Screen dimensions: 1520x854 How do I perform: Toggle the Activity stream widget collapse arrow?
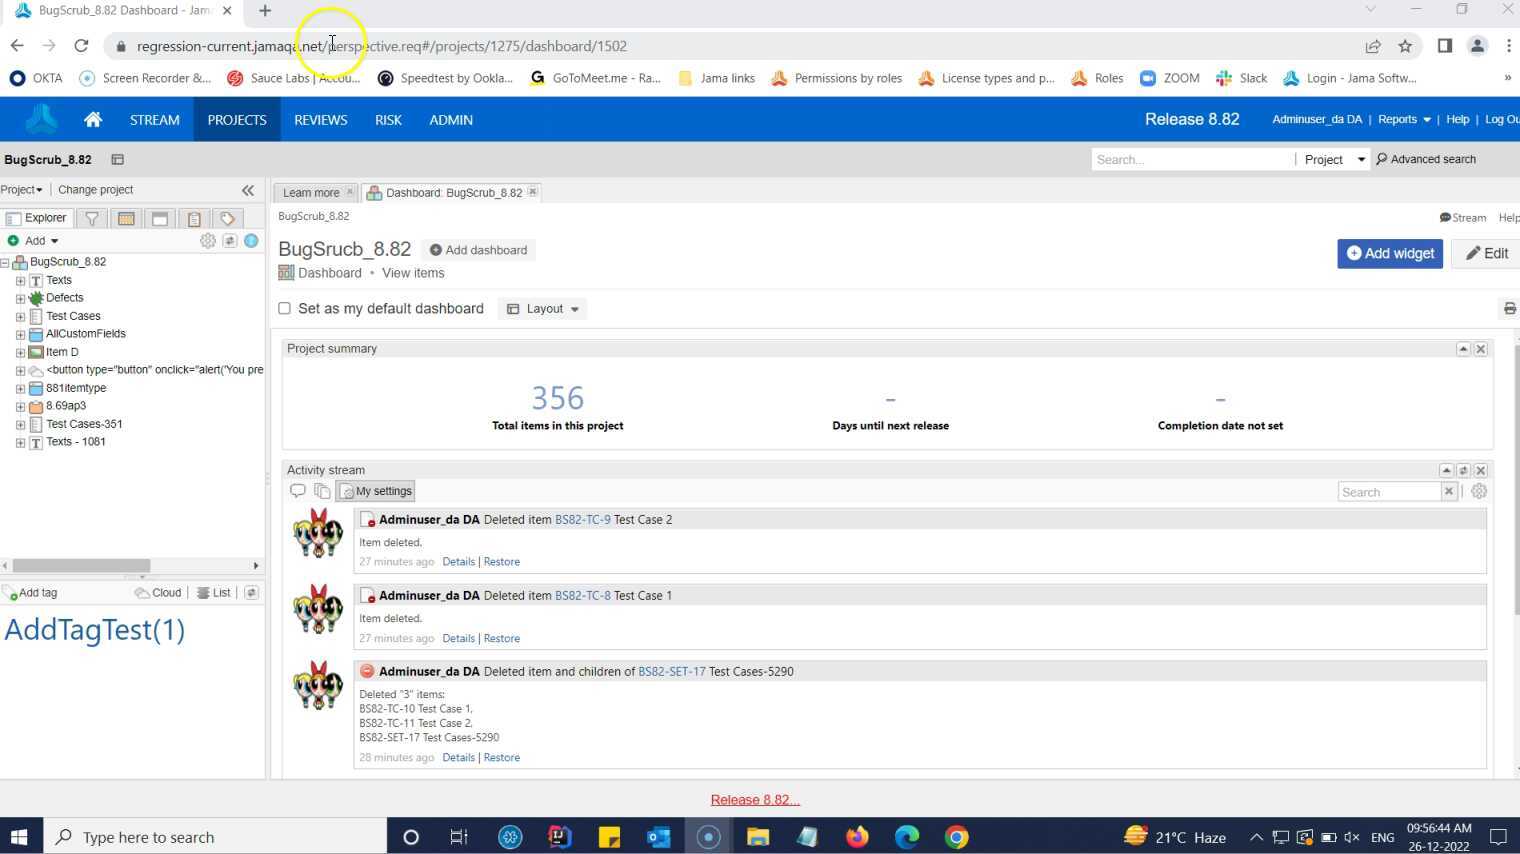[1447, 470]
